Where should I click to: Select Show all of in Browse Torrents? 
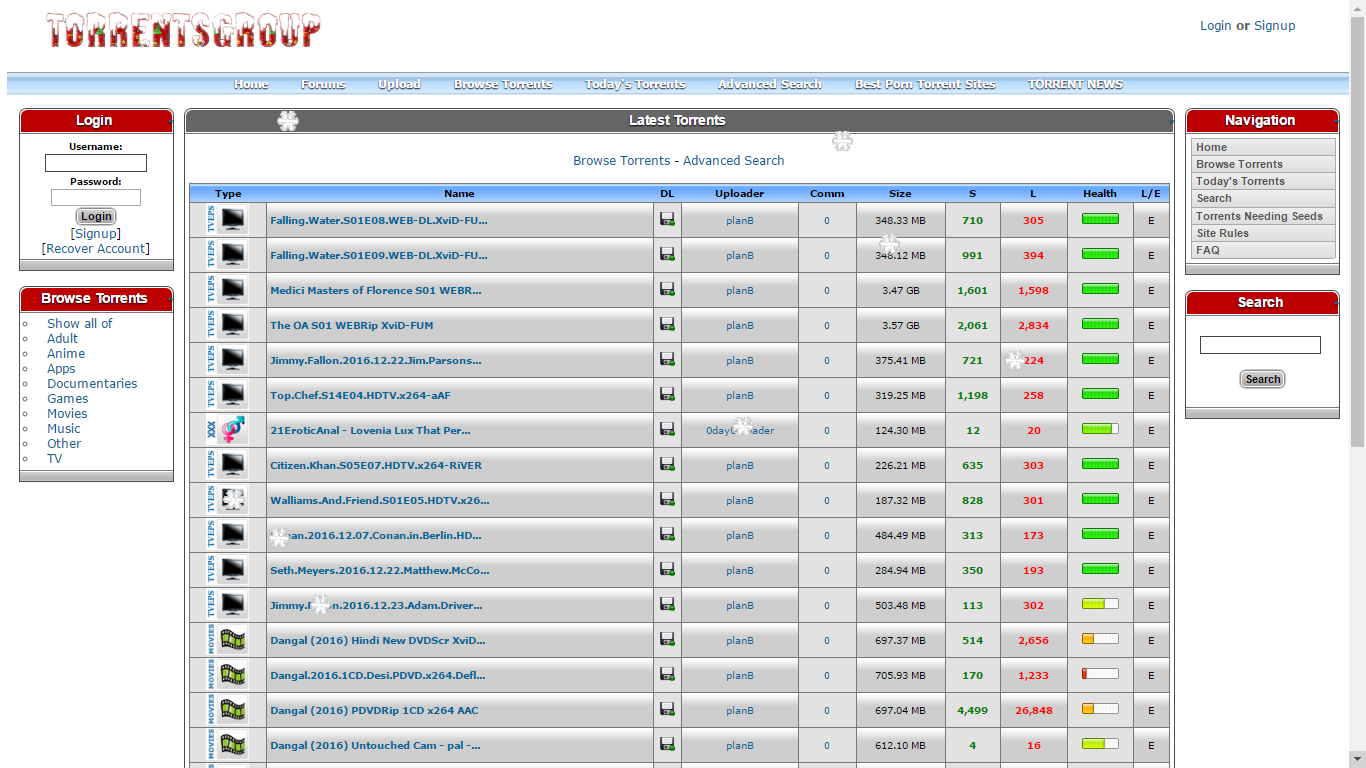[80, 324]
